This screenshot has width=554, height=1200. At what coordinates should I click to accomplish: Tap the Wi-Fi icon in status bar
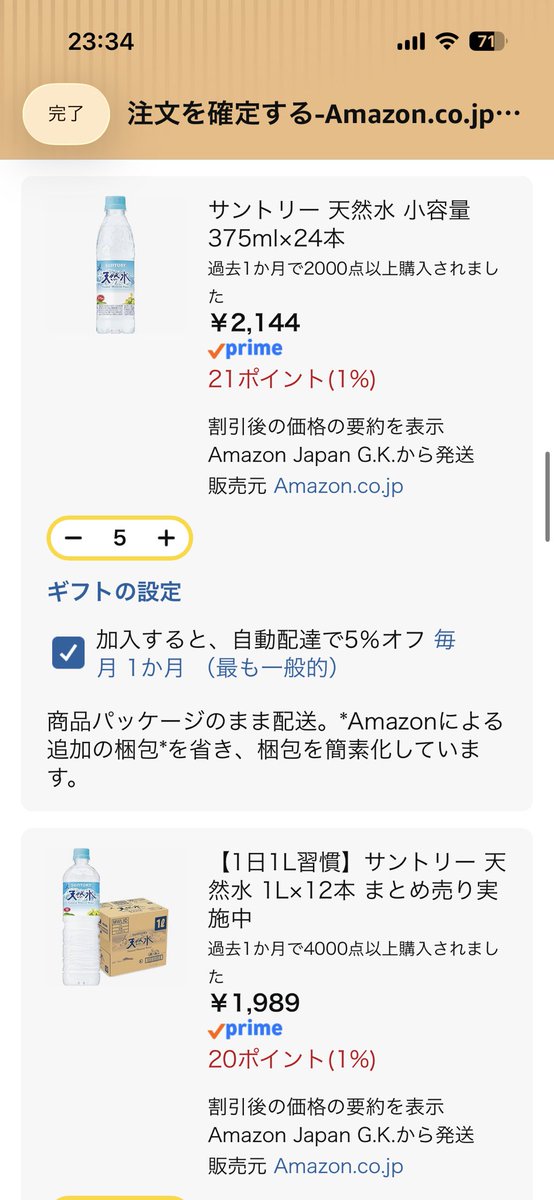tap(445, 42)
